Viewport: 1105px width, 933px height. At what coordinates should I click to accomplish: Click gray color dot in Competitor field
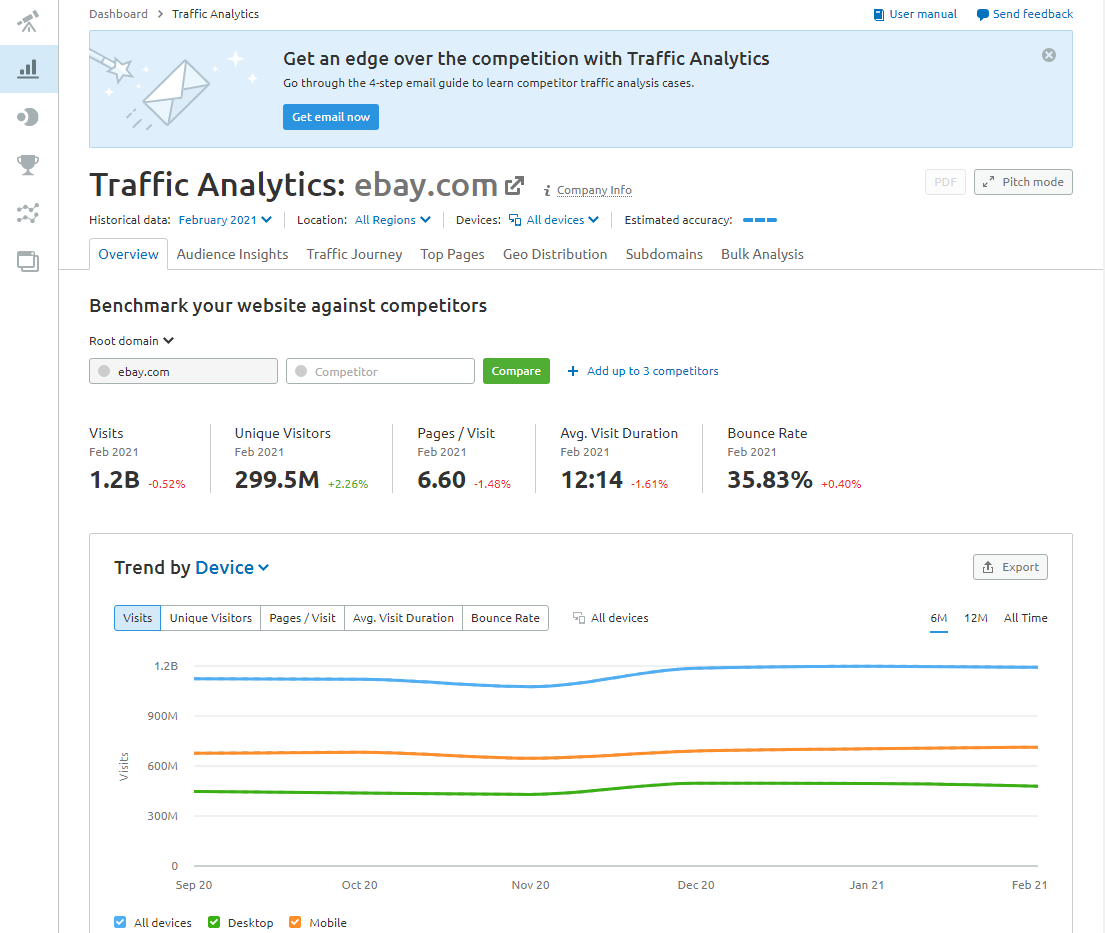(x=301, y=371)
